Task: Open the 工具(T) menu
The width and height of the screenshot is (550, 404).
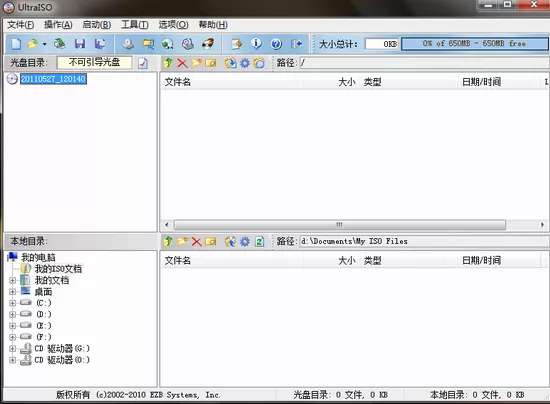Action: pos(135,25)
